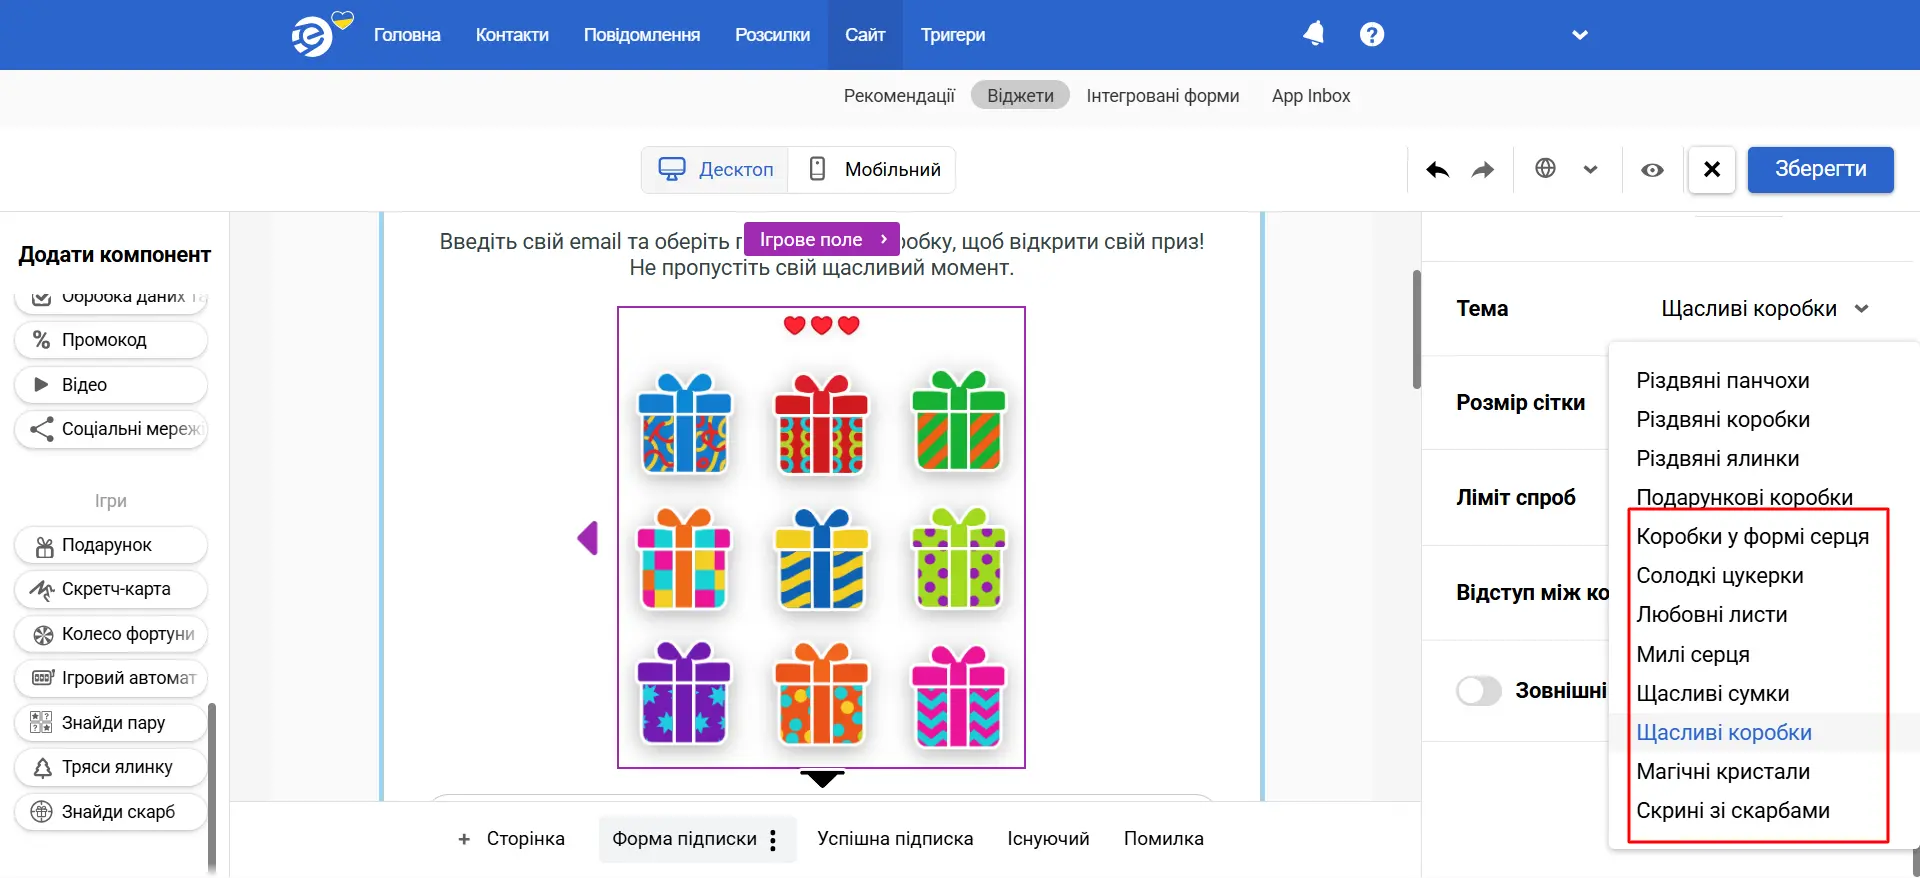The width and height of the screenshot is (1920, 878).
Task: Toggle the Зовнішні switch
Action: click(x=1479, y=691)
